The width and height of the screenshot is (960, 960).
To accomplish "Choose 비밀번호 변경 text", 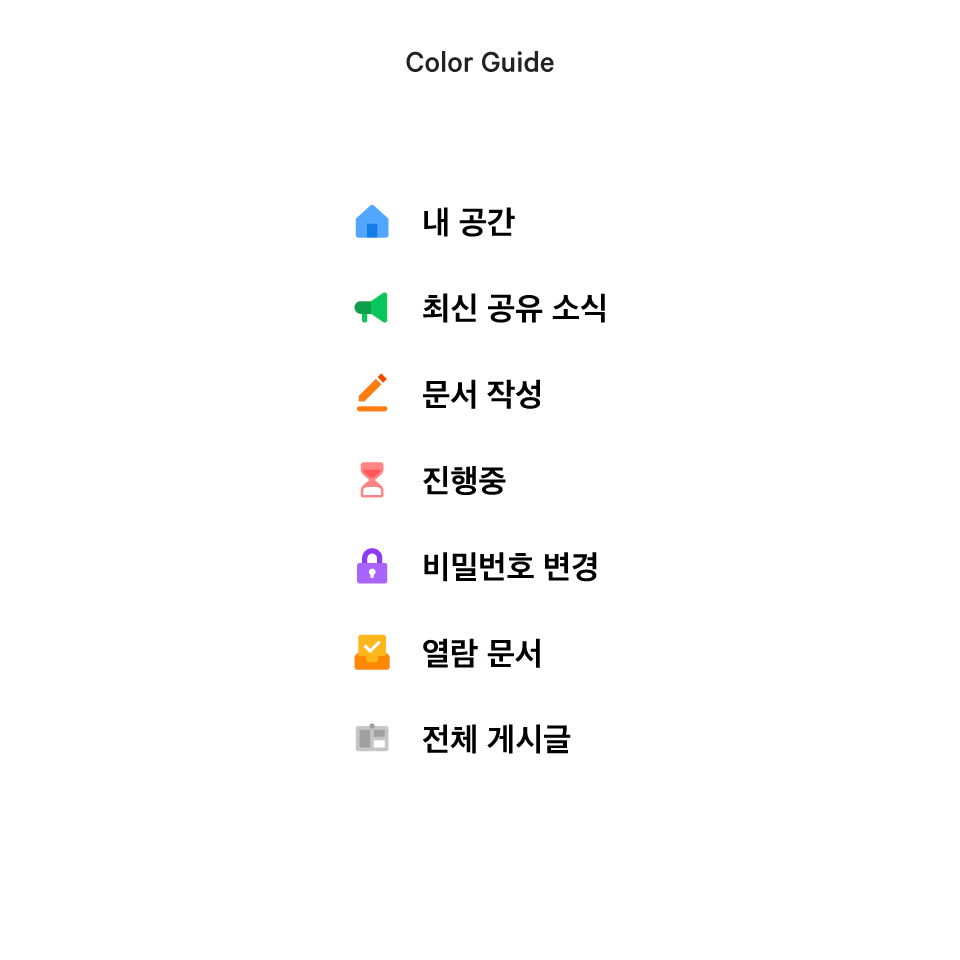I will pos(510,567).
